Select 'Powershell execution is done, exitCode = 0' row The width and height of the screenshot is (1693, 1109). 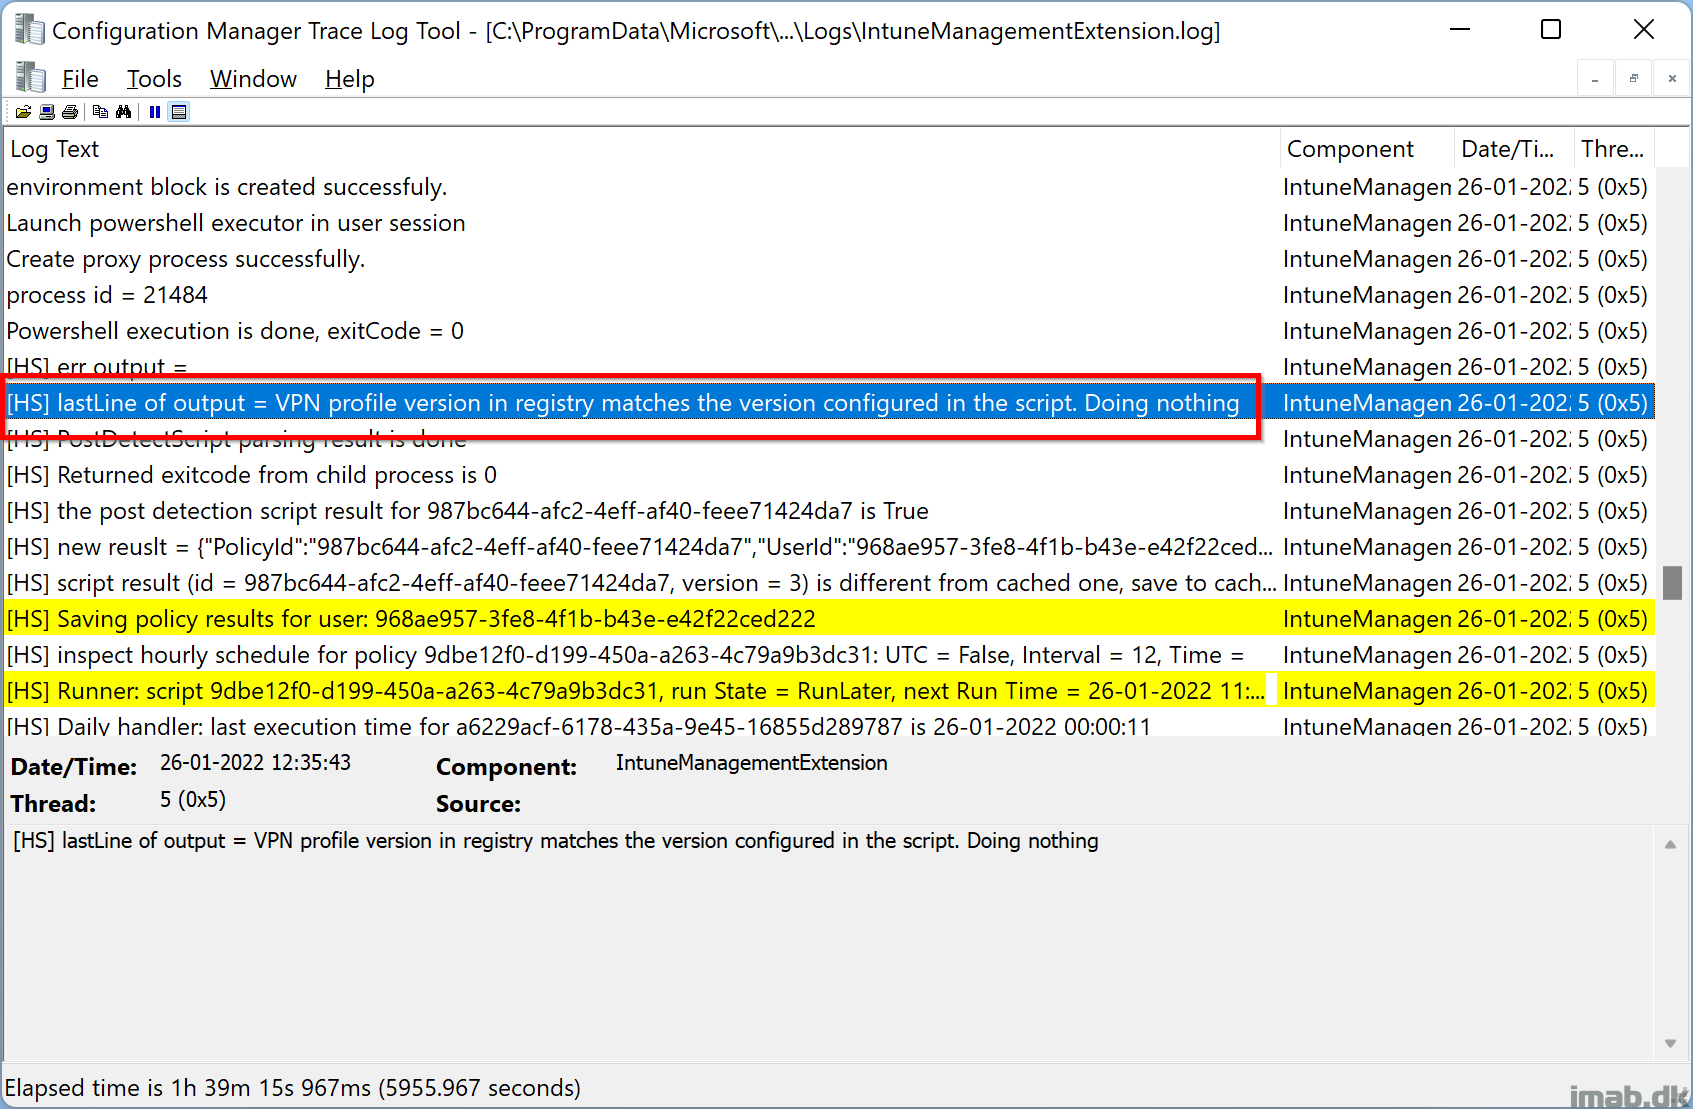tap(829, 331)
